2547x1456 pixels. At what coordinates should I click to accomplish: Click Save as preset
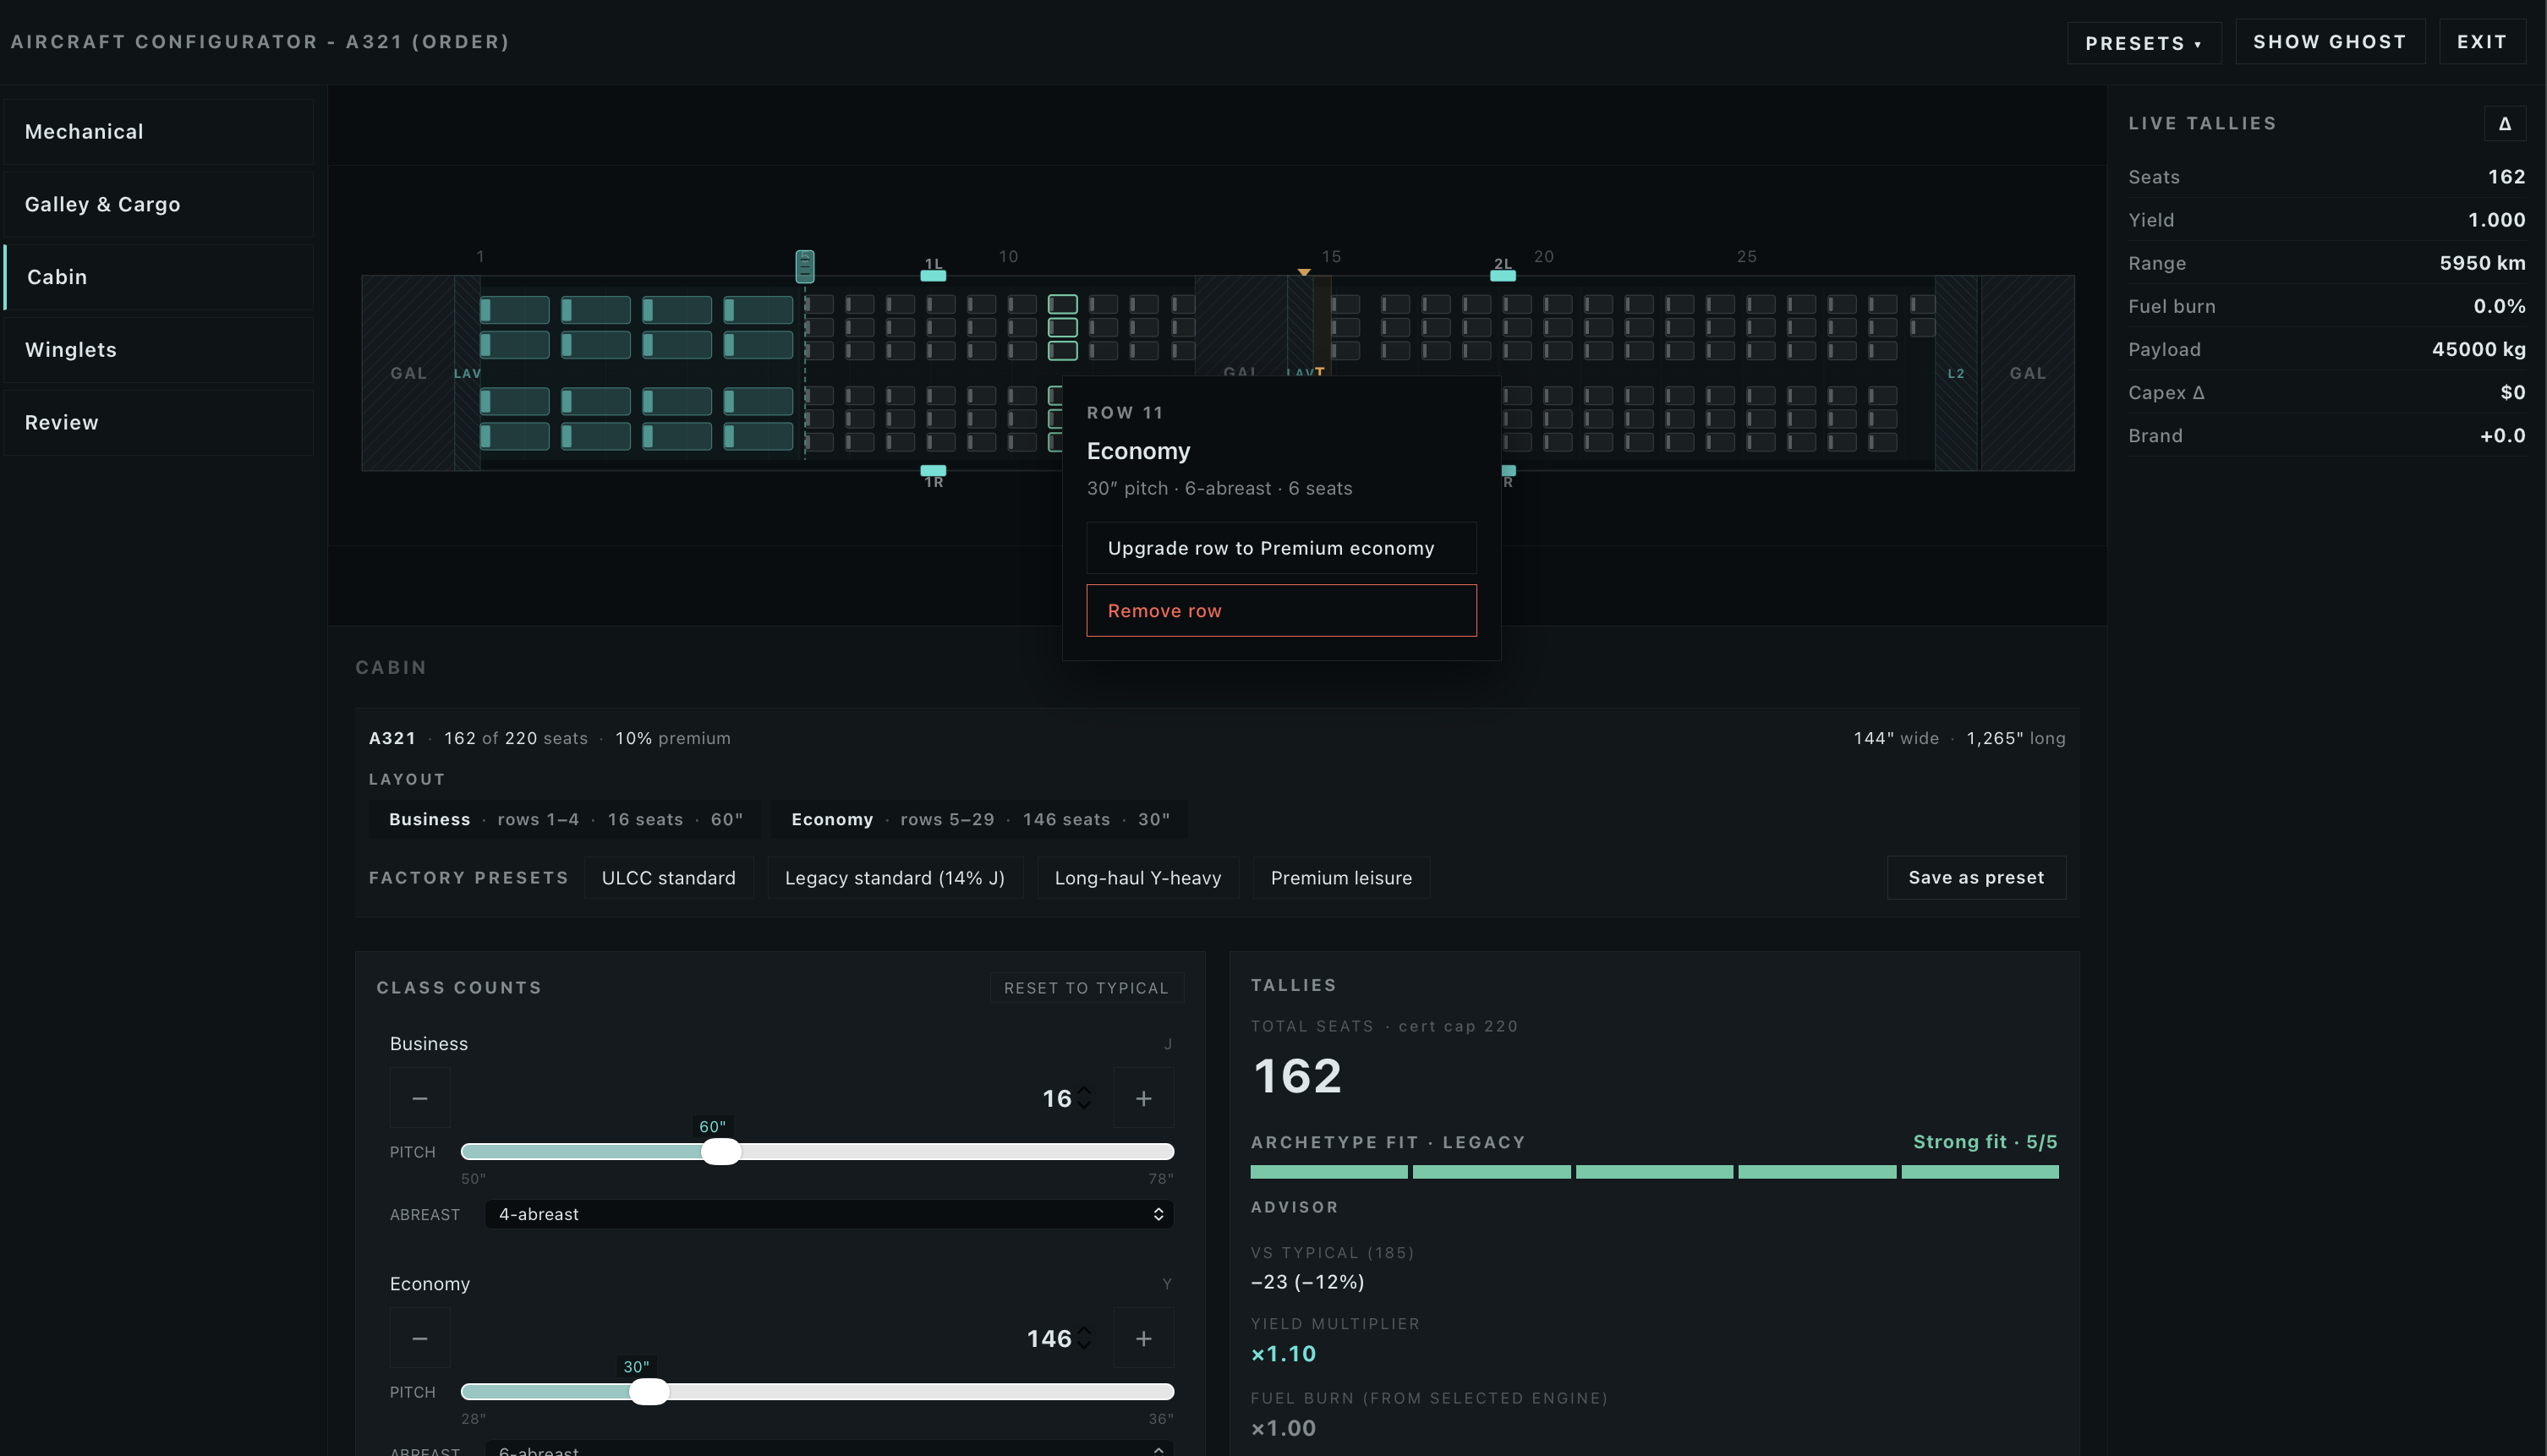pyautogui.click(x=1976, y=878)
